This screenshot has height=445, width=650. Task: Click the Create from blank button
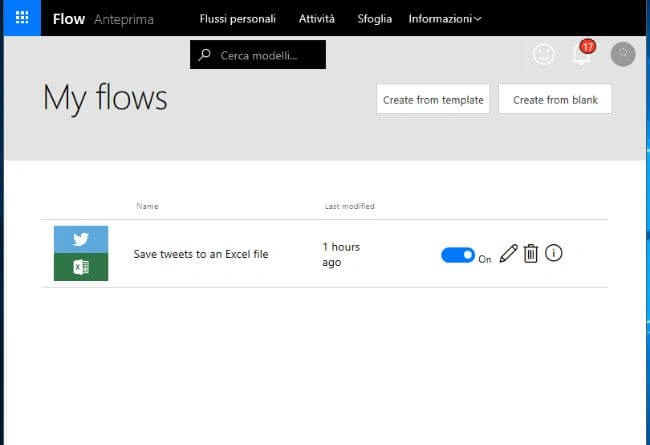pos(555,99)
